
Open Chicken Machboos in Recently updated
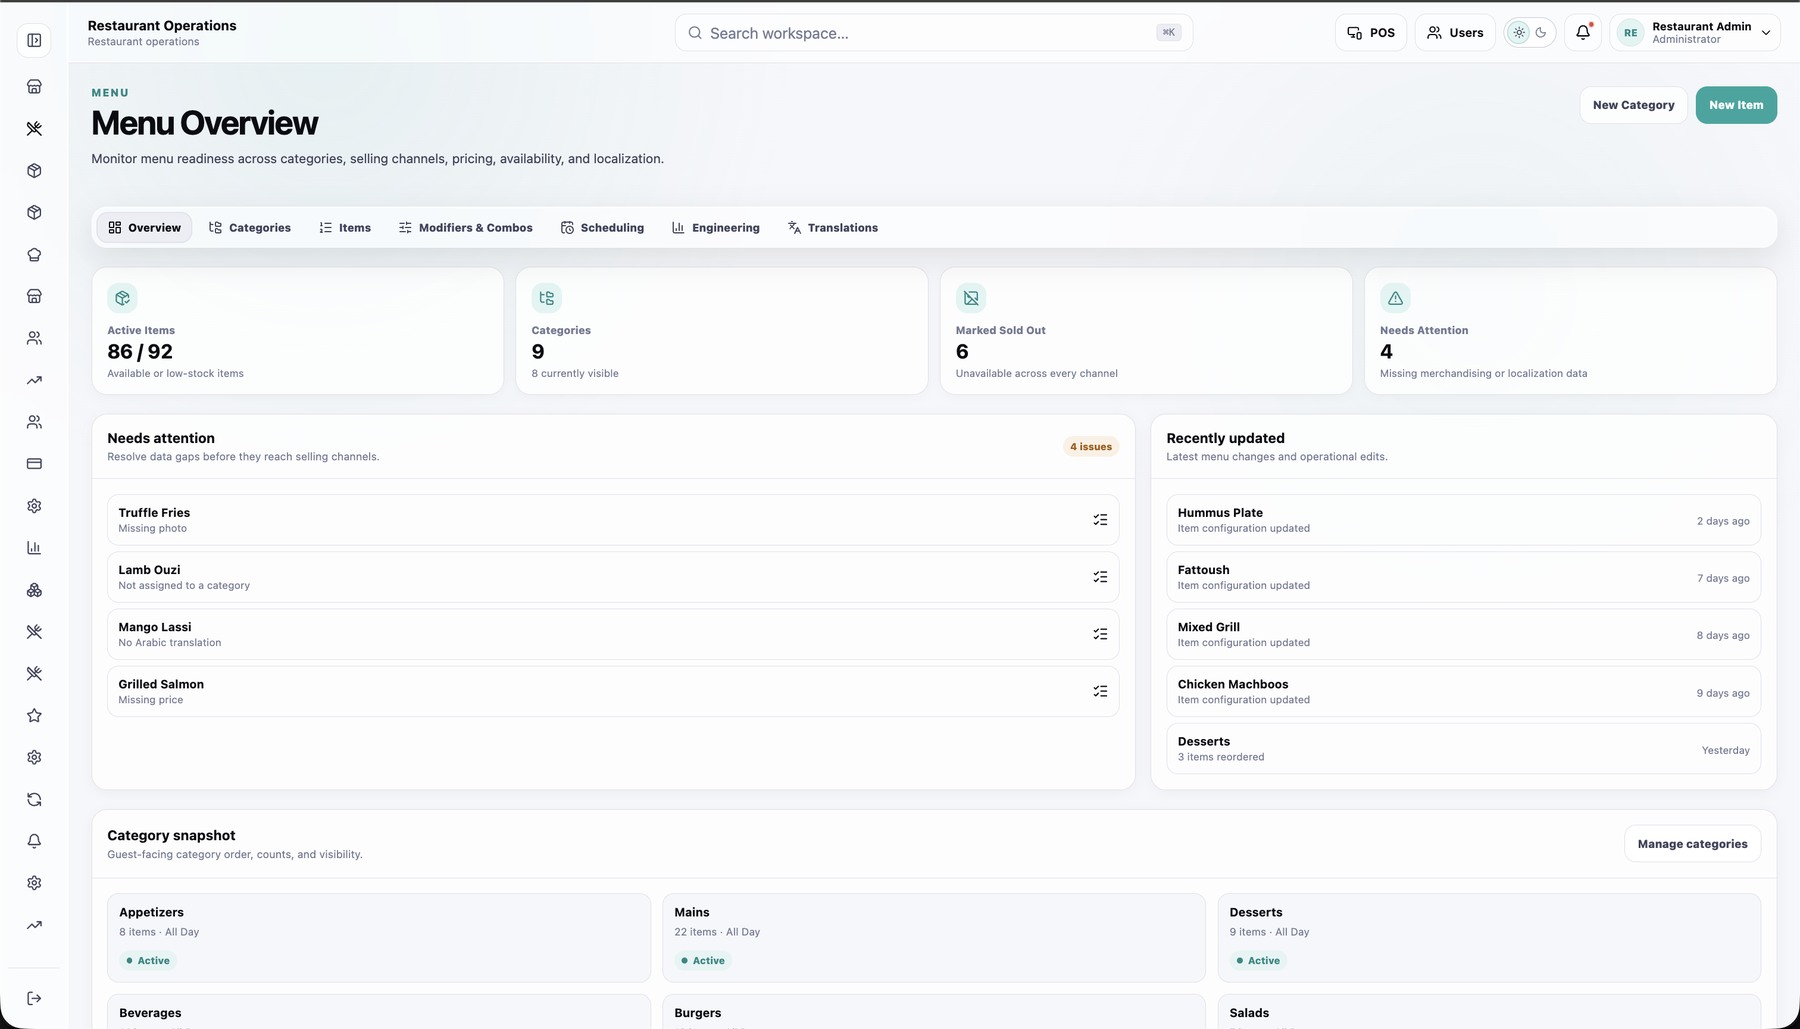pyautogui.click(x=1463, y=691)
